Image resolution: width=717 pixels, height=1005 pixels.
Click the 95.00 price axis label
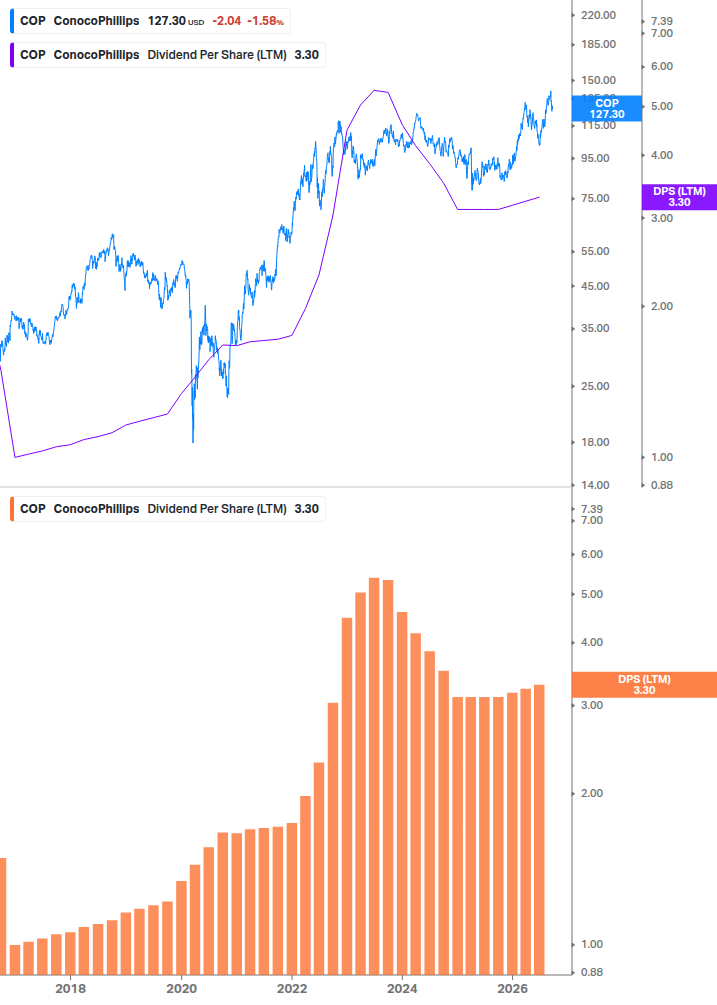(x=595, y=158)
